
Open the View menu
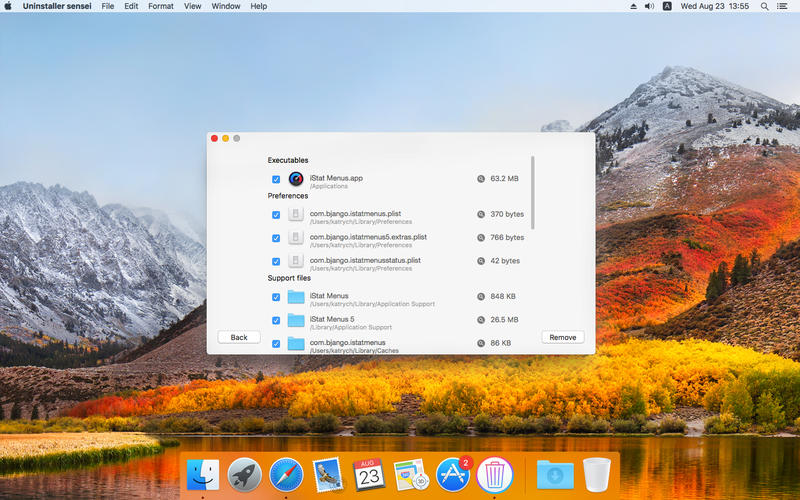tap(192, 6)
